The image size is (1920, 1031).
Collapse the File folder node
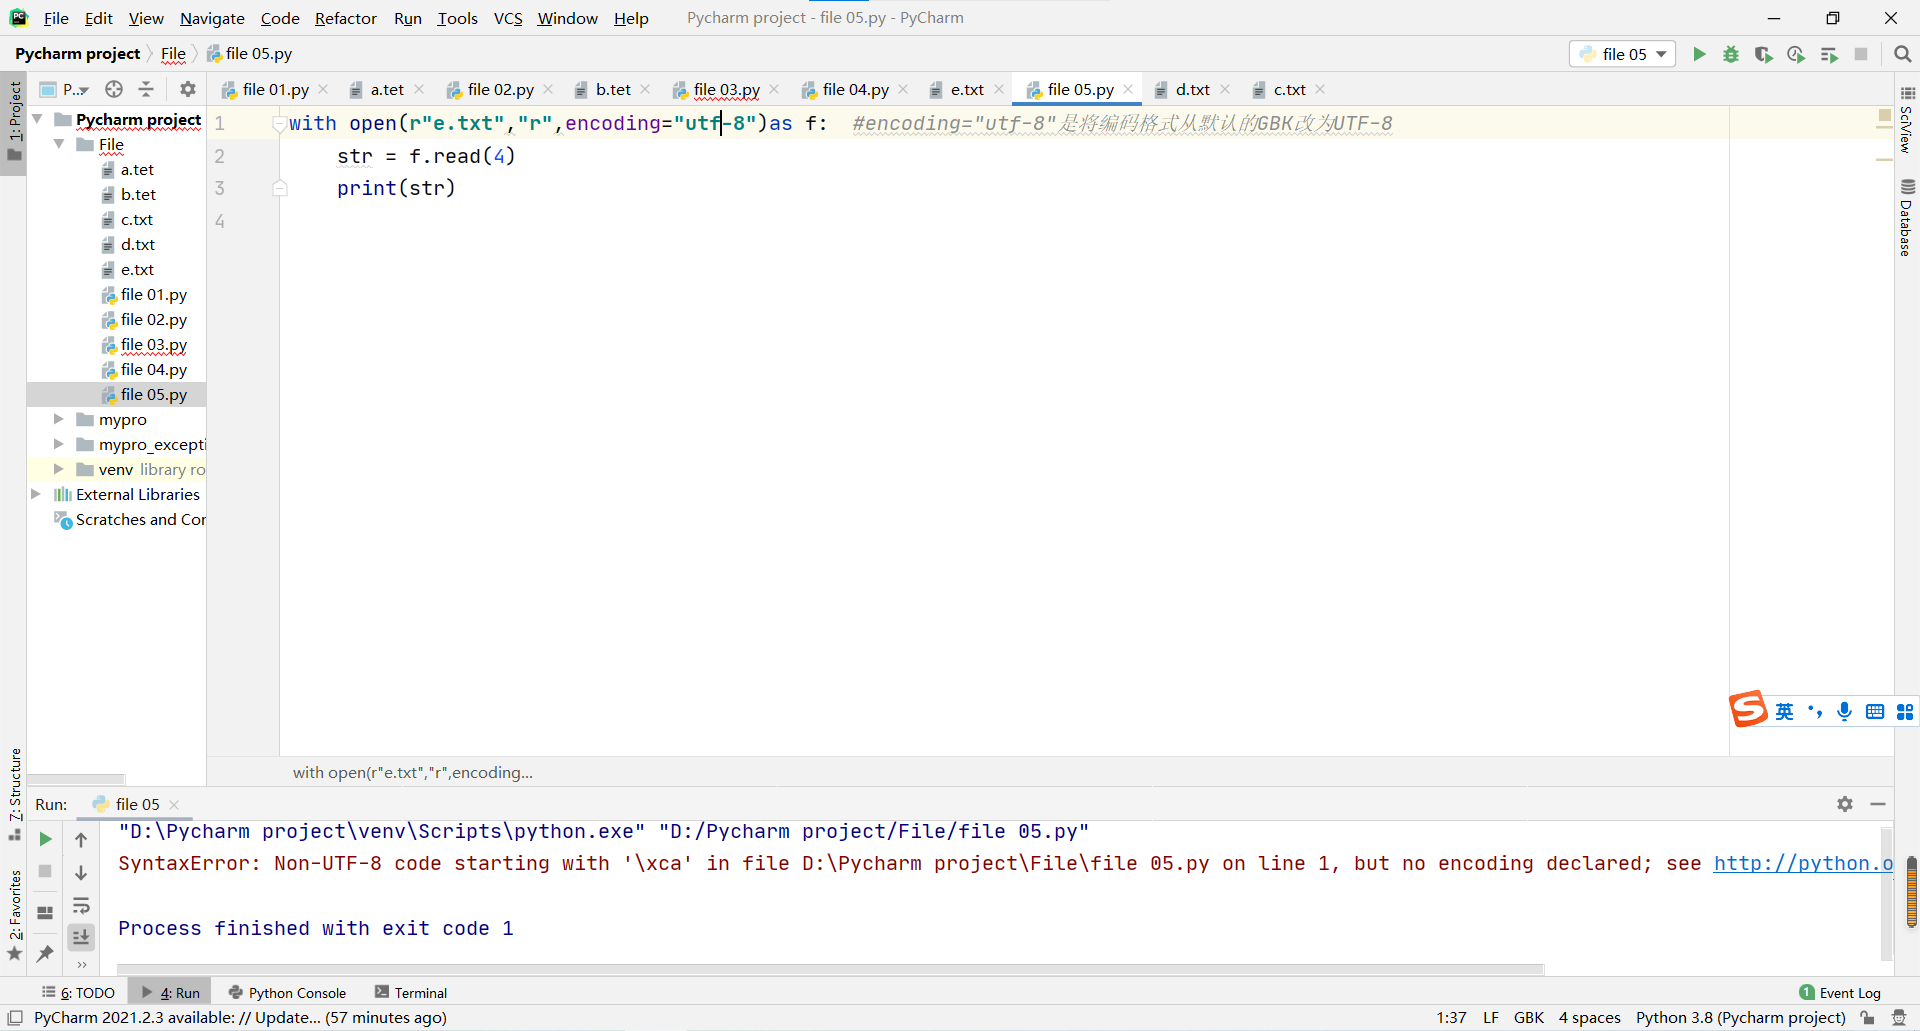click(x=59, y=144)
